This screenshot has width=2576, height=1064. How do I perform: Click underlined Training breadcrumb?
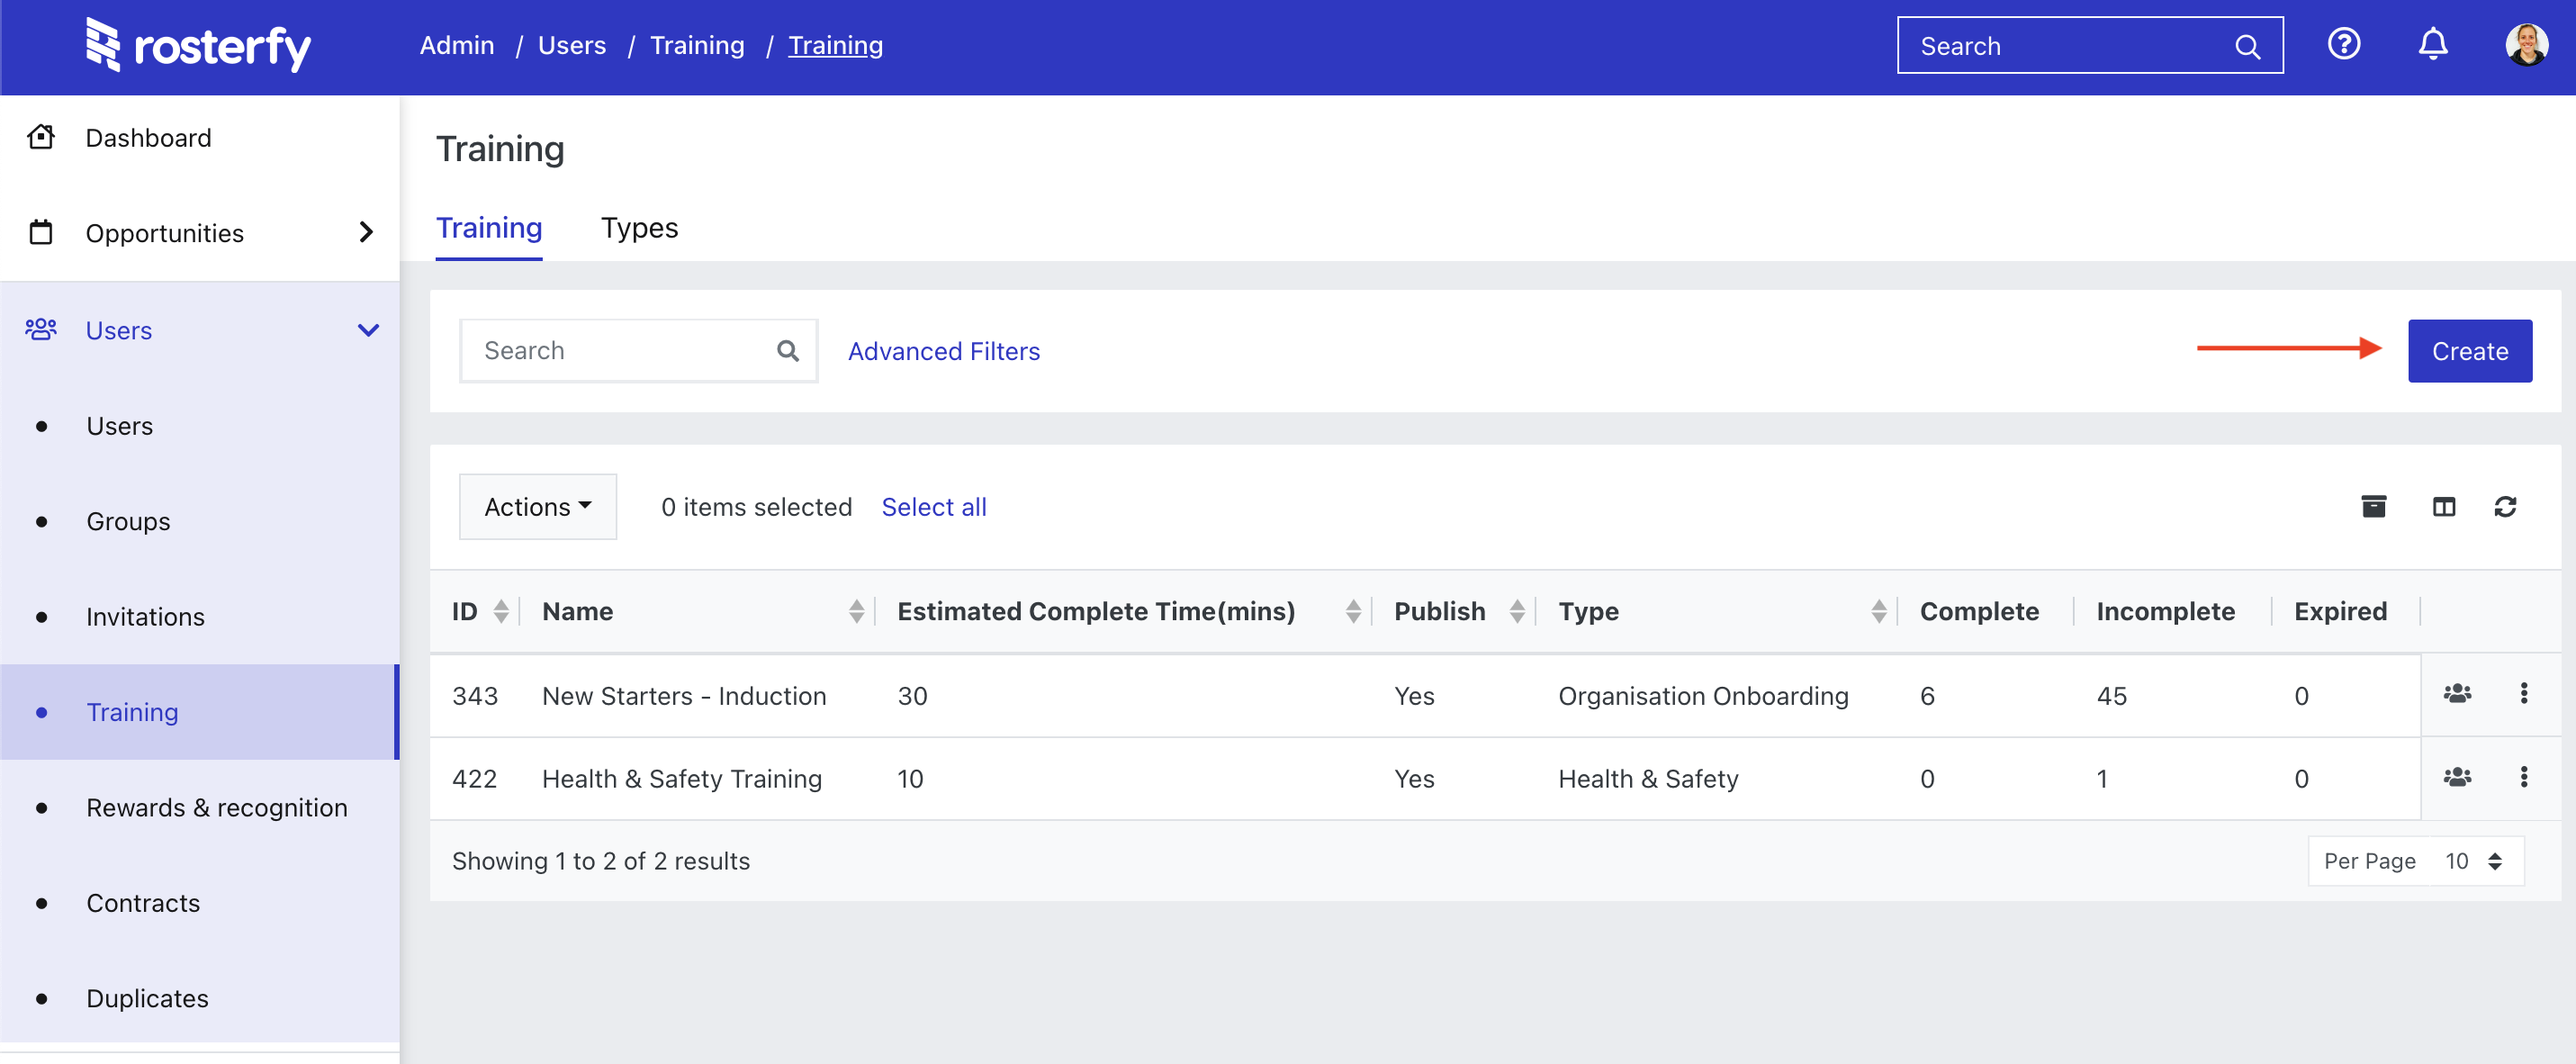point(835,45)
